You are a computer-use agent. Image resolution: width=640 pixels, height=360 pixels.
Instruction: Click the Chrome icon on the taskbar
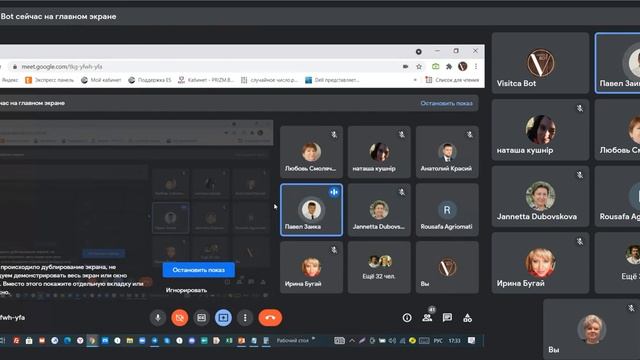(x=92, y=340)
